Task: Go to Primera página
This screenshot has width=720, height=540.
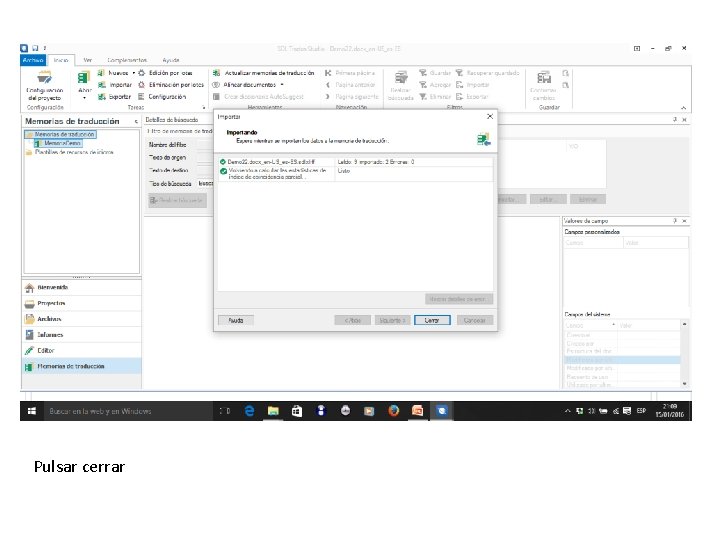Action: point(350,73)
